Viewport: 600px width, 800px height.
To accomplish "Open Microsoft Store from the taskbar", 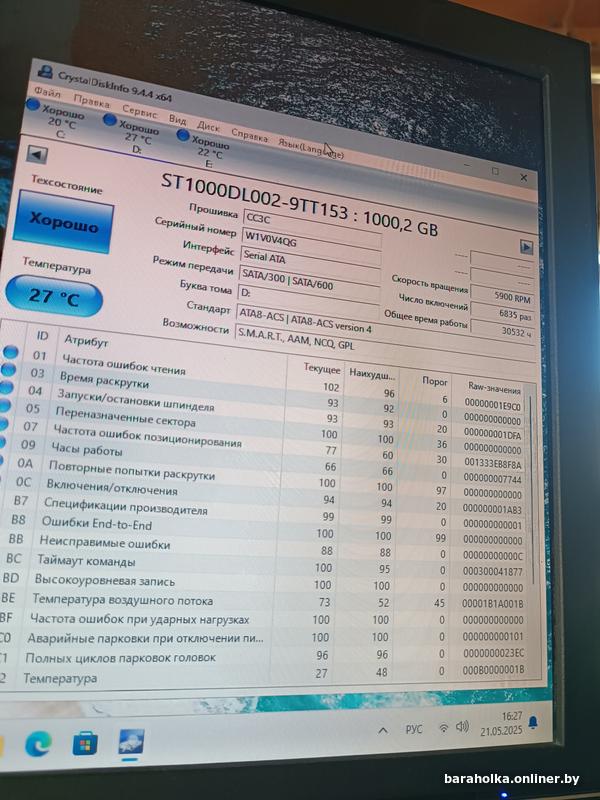I will (85, 744).
